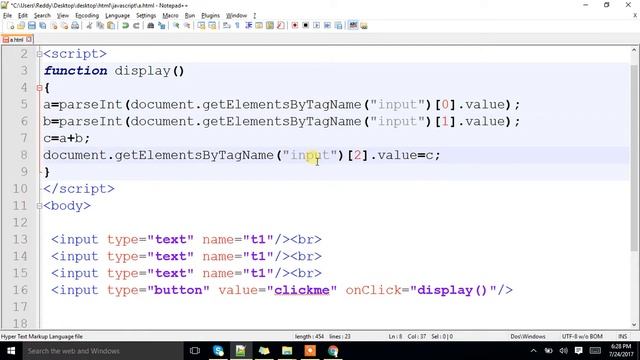This screenshot has height=360, width=640.
Task: Click the Replace toolbar icon
Action: point(162,26)
